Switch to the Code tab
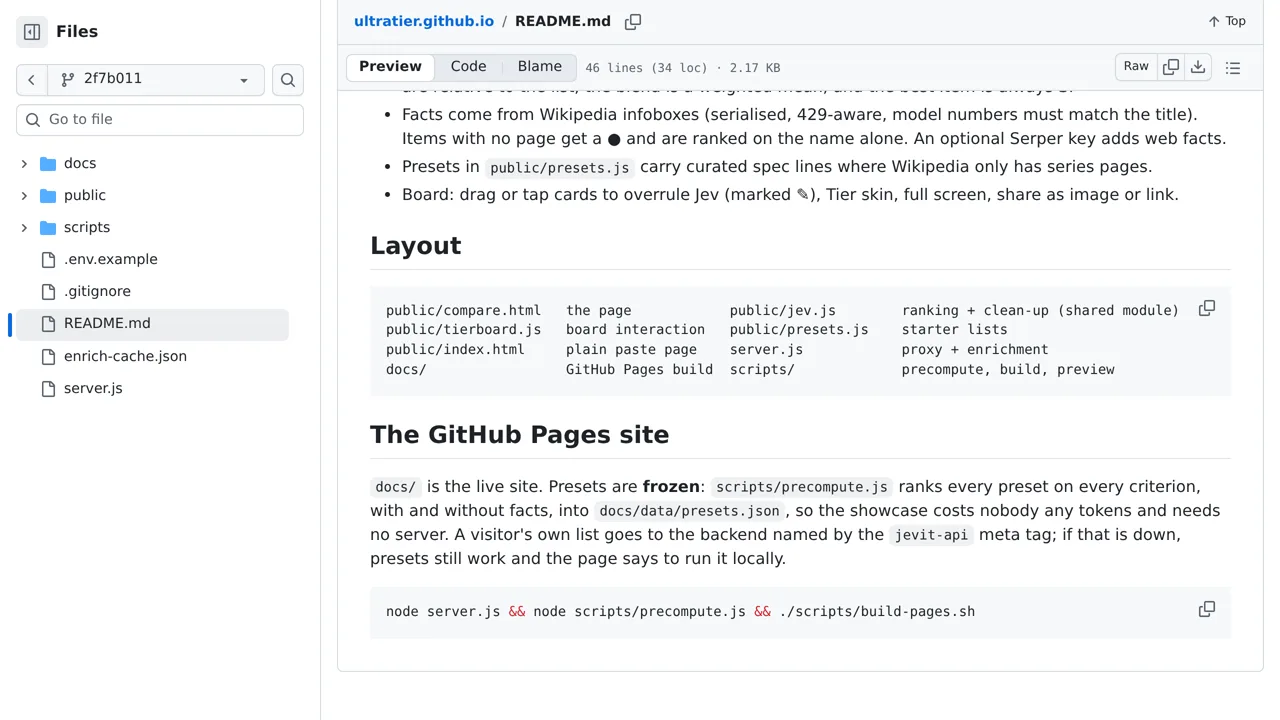Viewport: 1280px width, 720px height. tap(468, 67)
